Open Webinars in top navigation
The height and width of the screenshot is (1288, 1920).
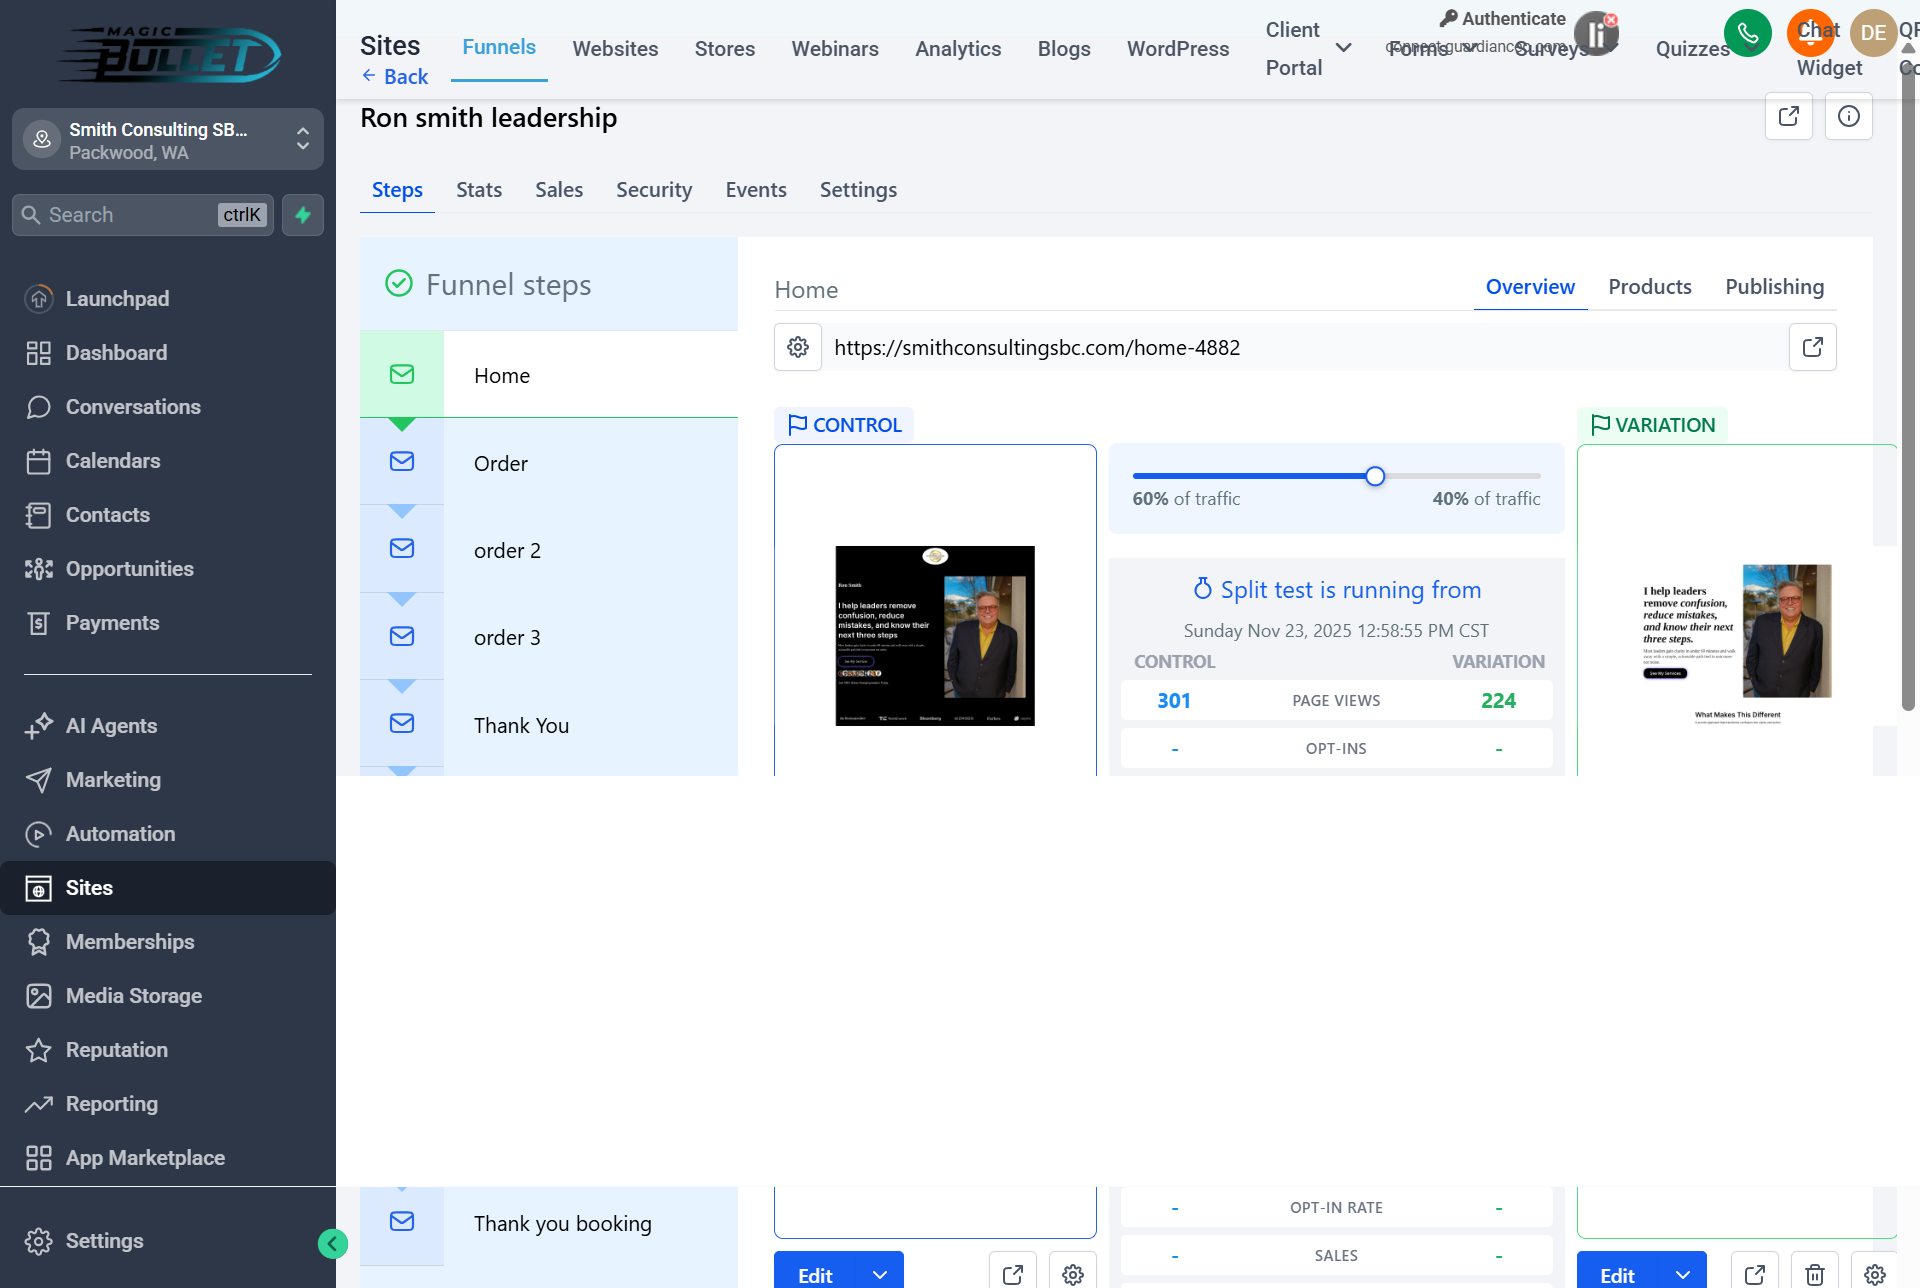835,49
